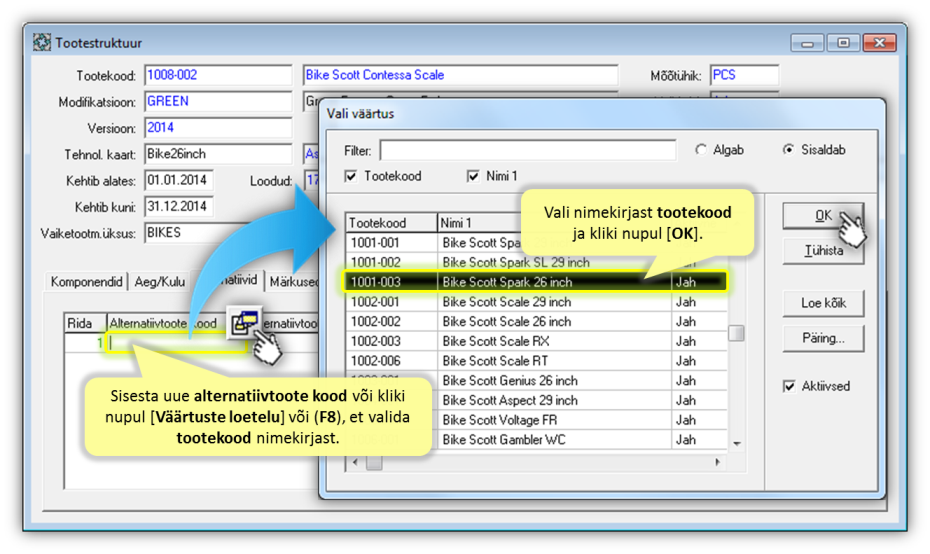Image resolution: width=930 pixels, height=554 pixels.
Task: Close the Tootestruktuur window
Action: 879,43
